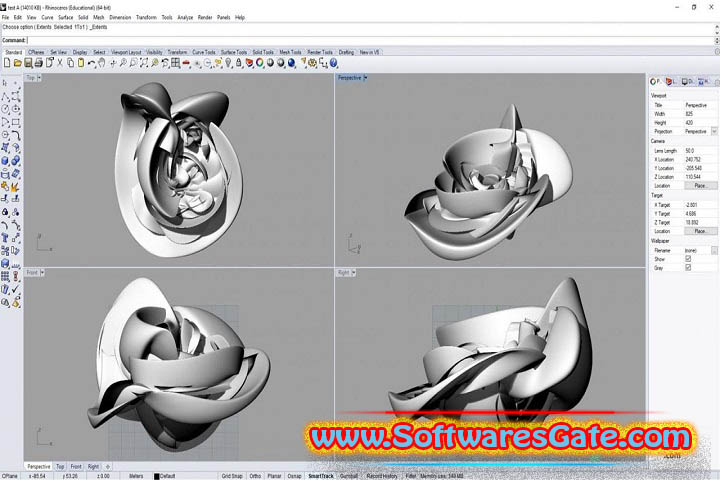This screenshot has width=720, height=480.
Task: Click the Undo arrow icon
Action: pyautogui.click(x=91, y=63)
